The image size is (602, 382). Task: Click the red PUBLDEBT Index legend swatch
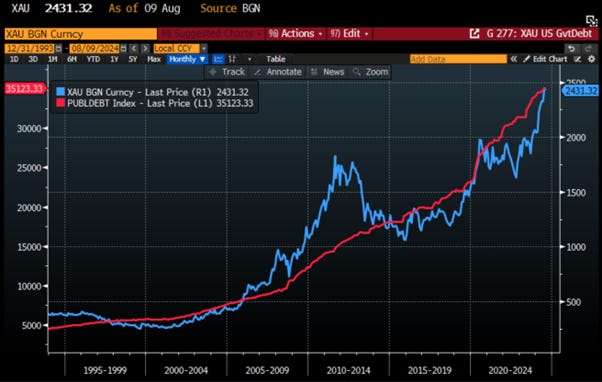click(60, 103)
